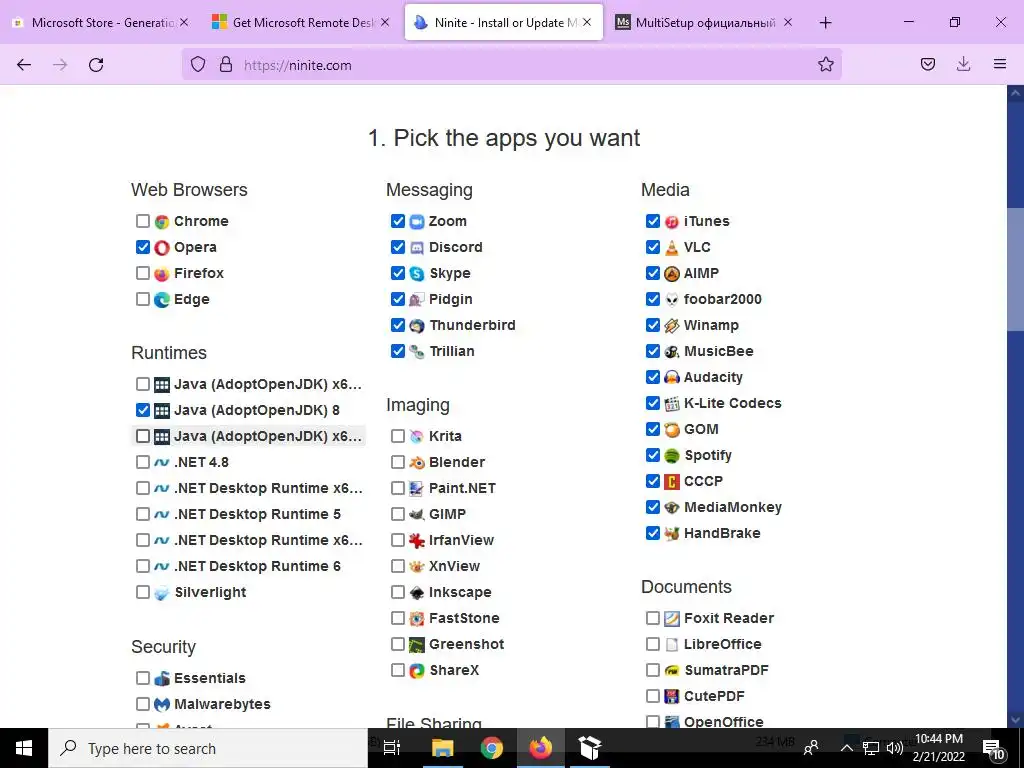Click the MediaMonkey label
Viewport: 1024px width, 768px height.
tap(733, 507)
